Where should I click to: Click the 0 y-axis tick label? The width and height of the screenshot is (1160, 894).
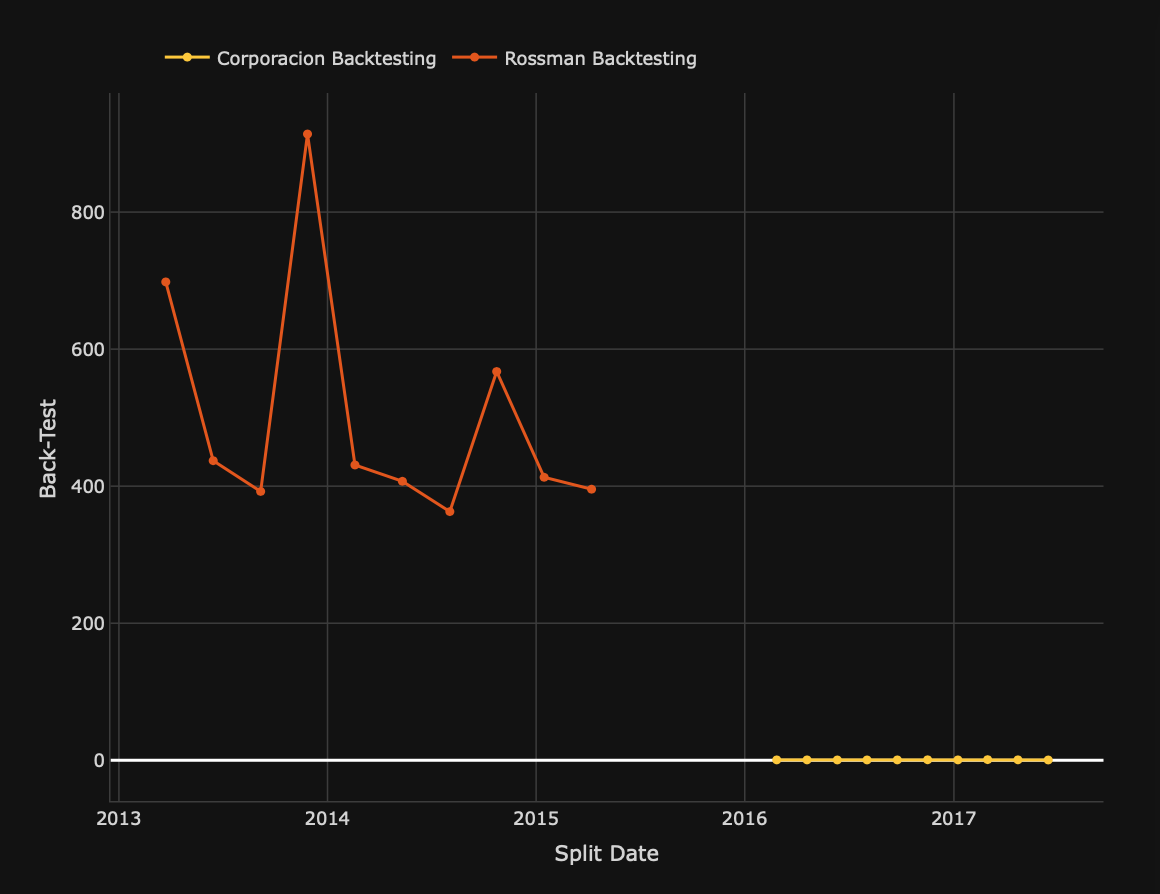99,760
